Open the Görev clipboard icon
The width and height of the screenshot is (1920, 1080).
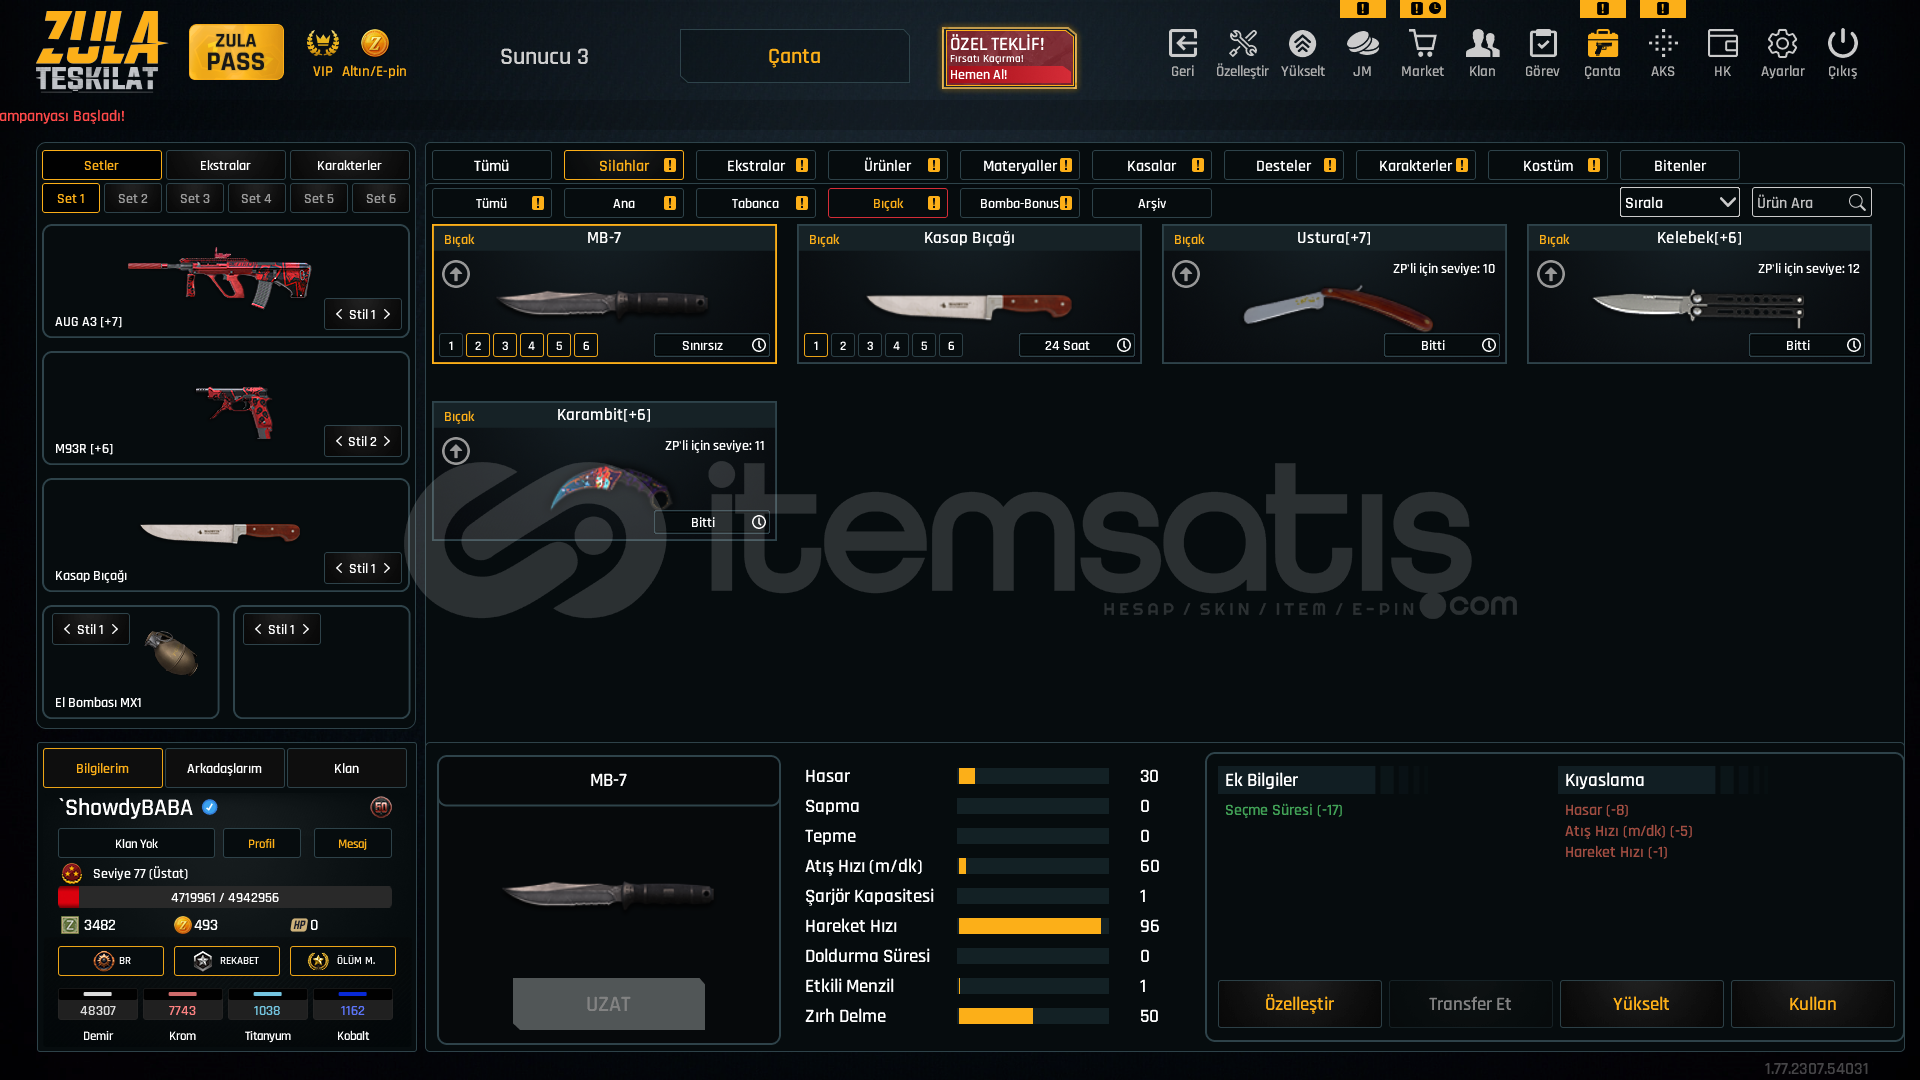[1542, 44]
